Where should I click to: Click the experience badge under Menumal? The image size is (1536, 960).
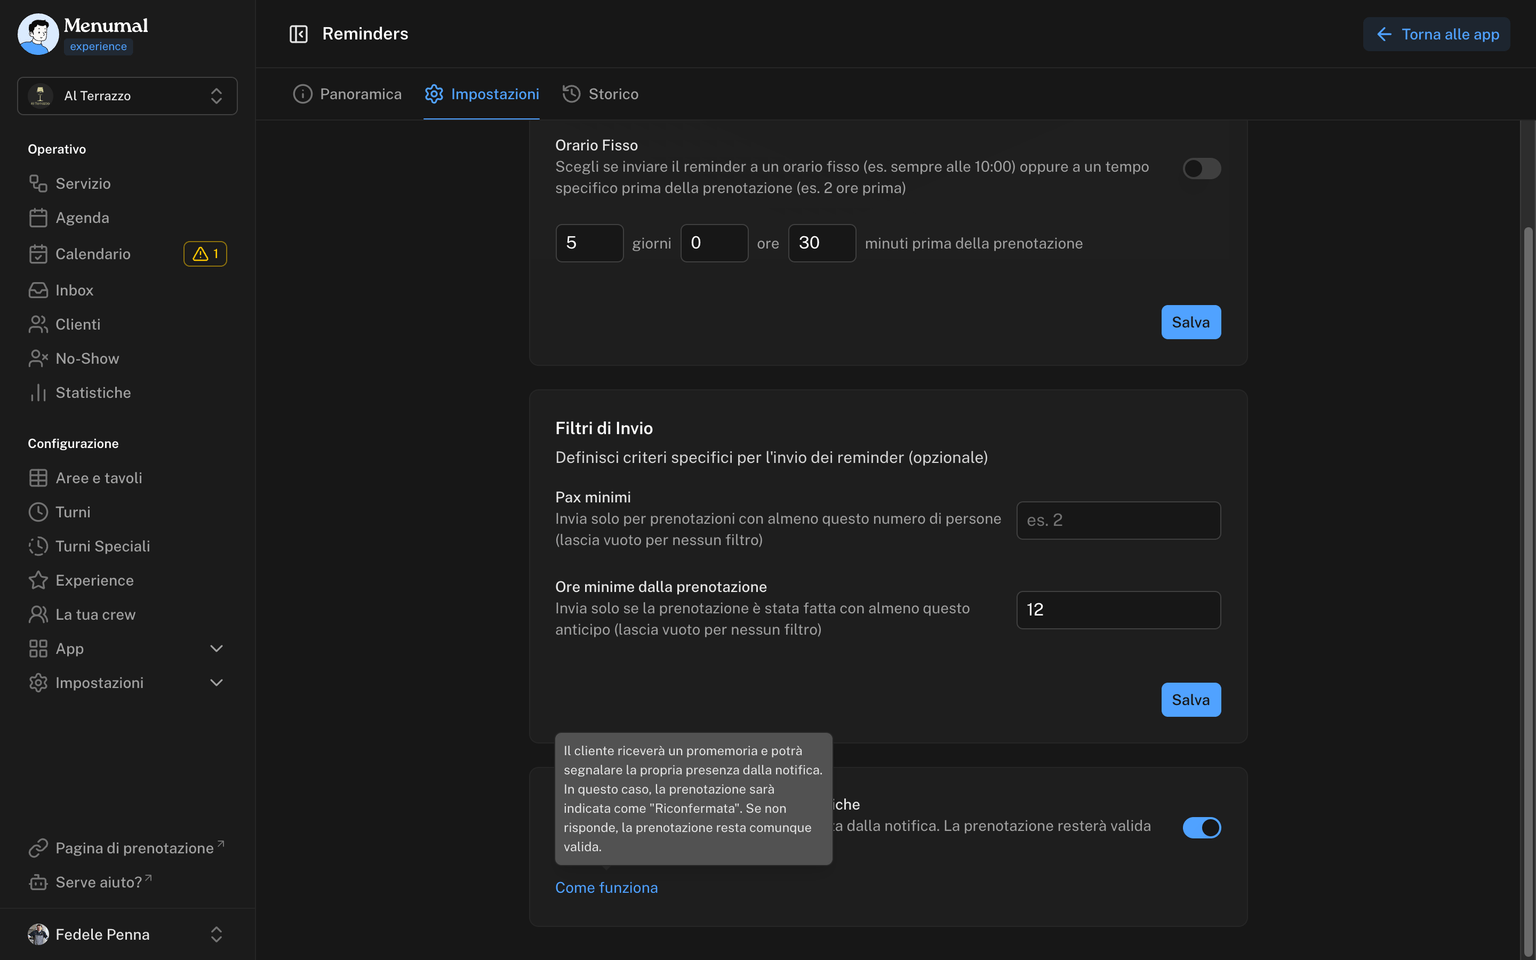coord(98,46)
